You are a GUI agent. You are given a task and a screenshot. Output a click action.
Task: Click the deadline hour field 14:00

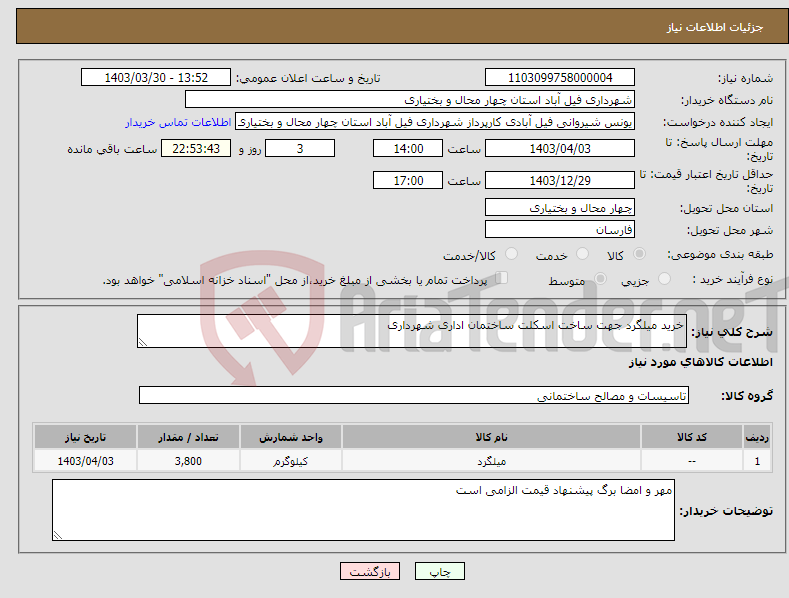[x=408, y=148]
